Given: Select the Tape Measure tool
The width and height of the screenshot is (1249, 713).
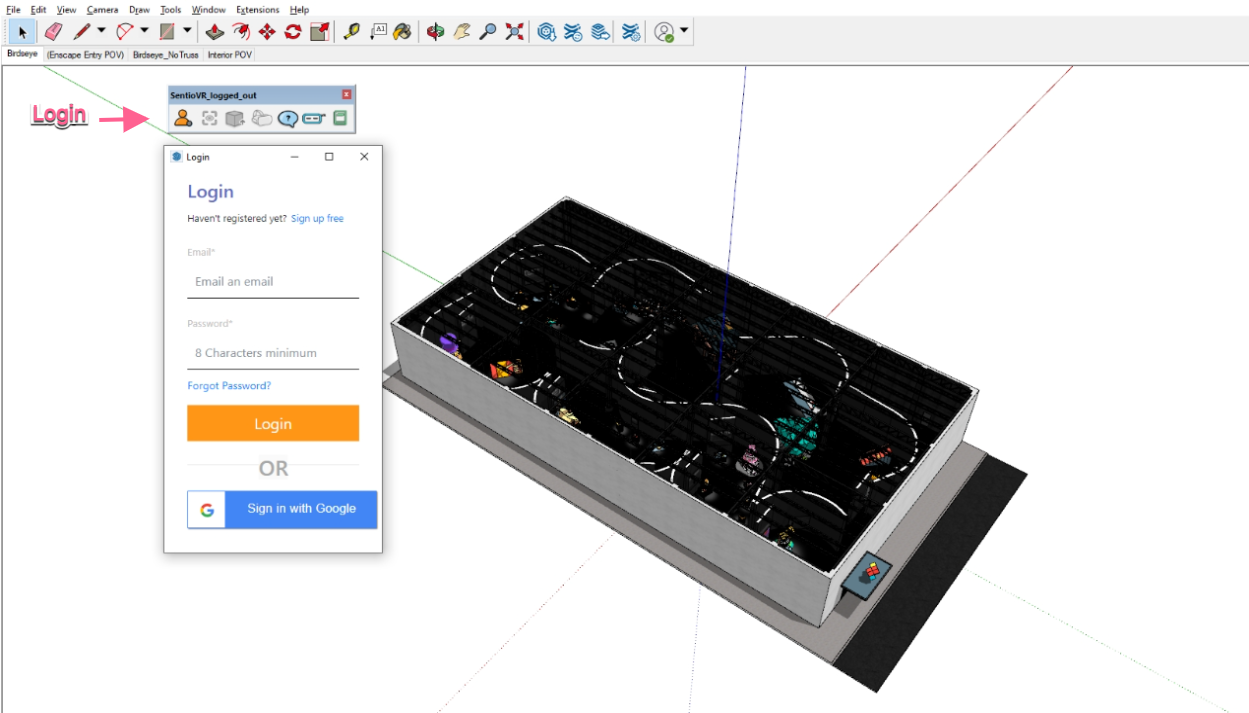Looking at the screenshot, I should click(x=351, y=32).
